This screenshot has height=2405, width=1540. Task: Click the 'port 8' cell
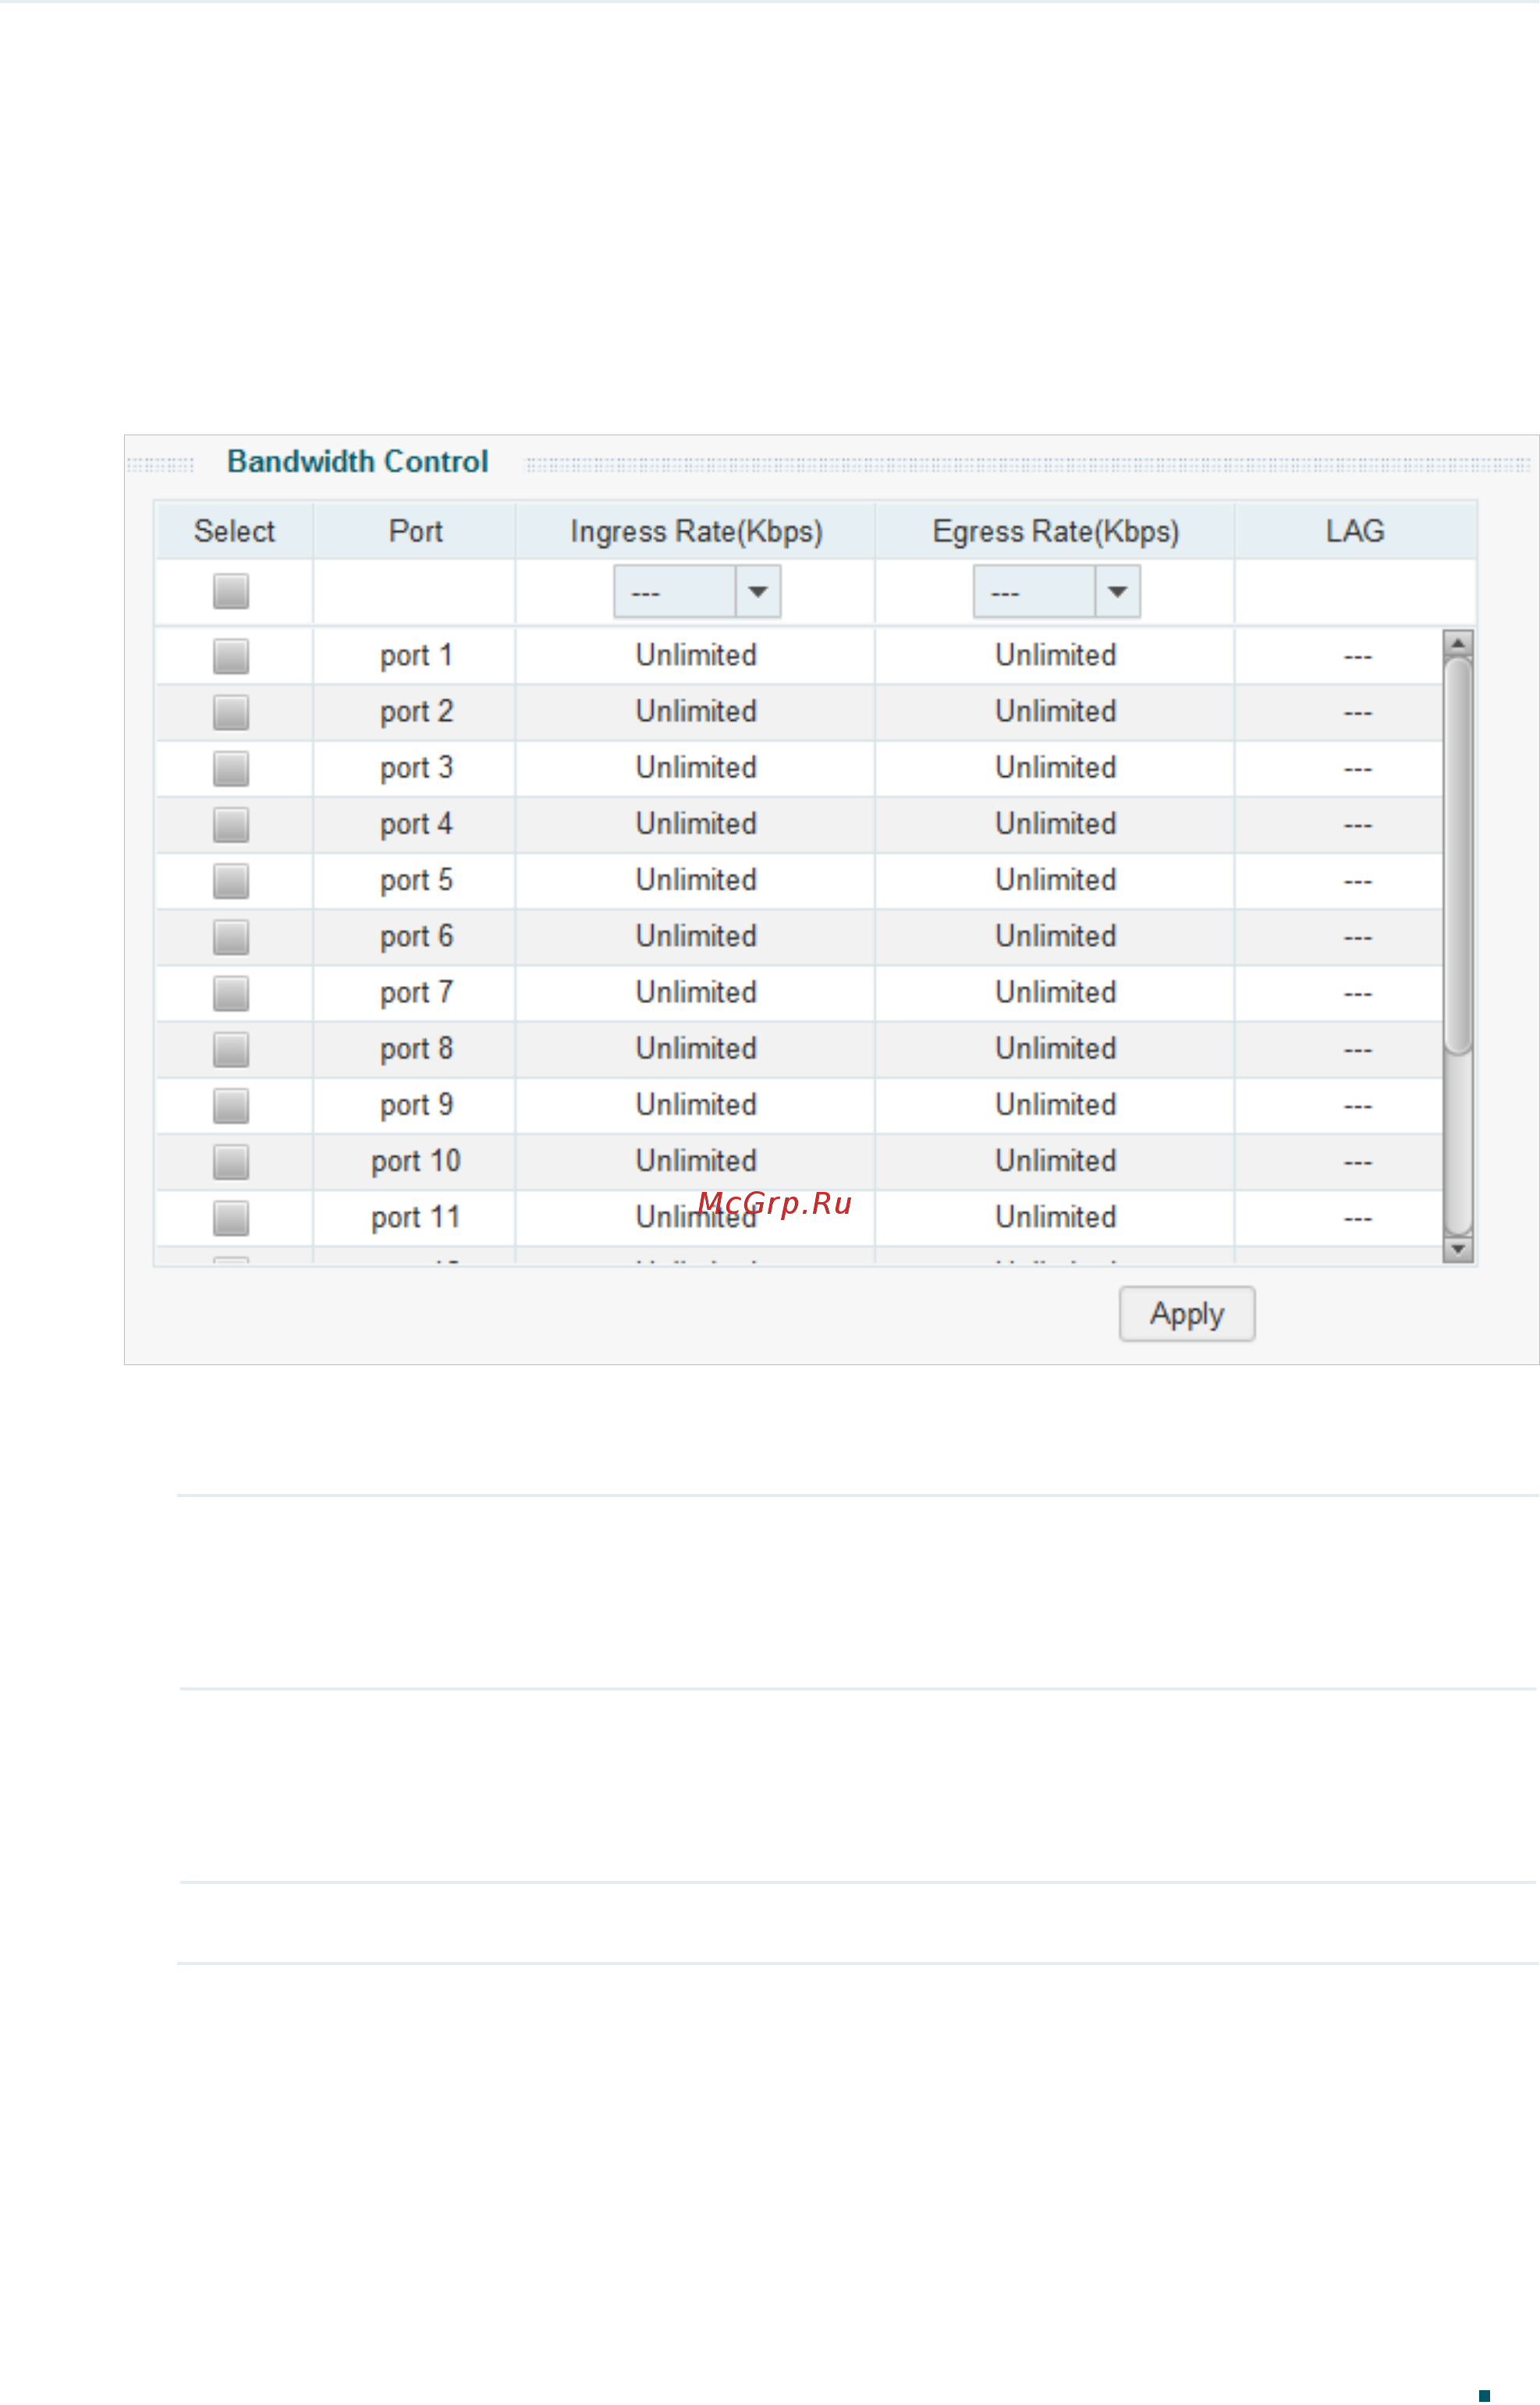click(415, 1049)
